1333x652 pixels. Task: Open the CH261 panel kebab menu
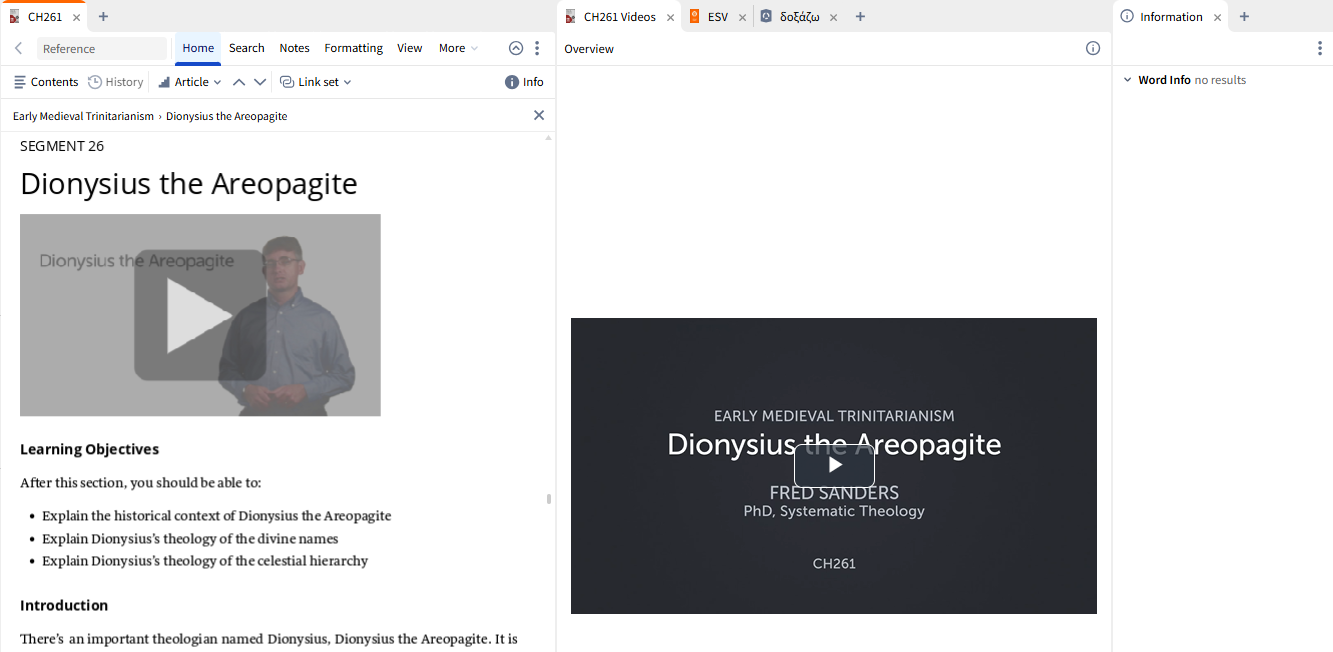(537, 48)
